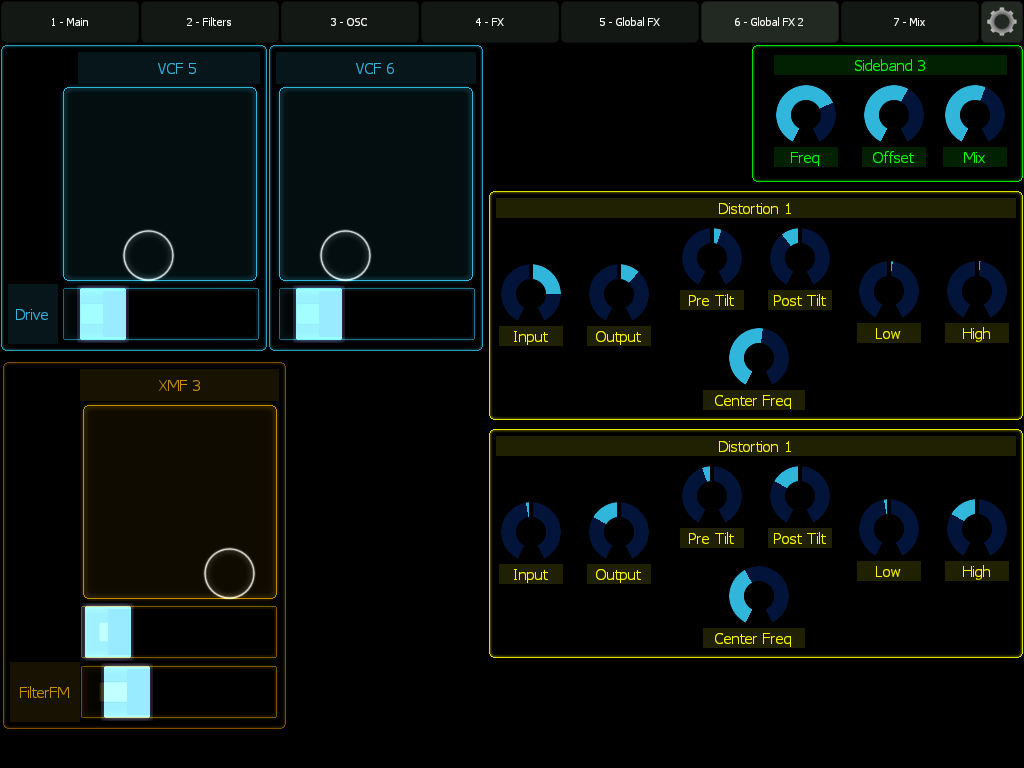Click the lower Distortion 1 Low knob
The image size is (1024, 768).
tap(888, 528)
